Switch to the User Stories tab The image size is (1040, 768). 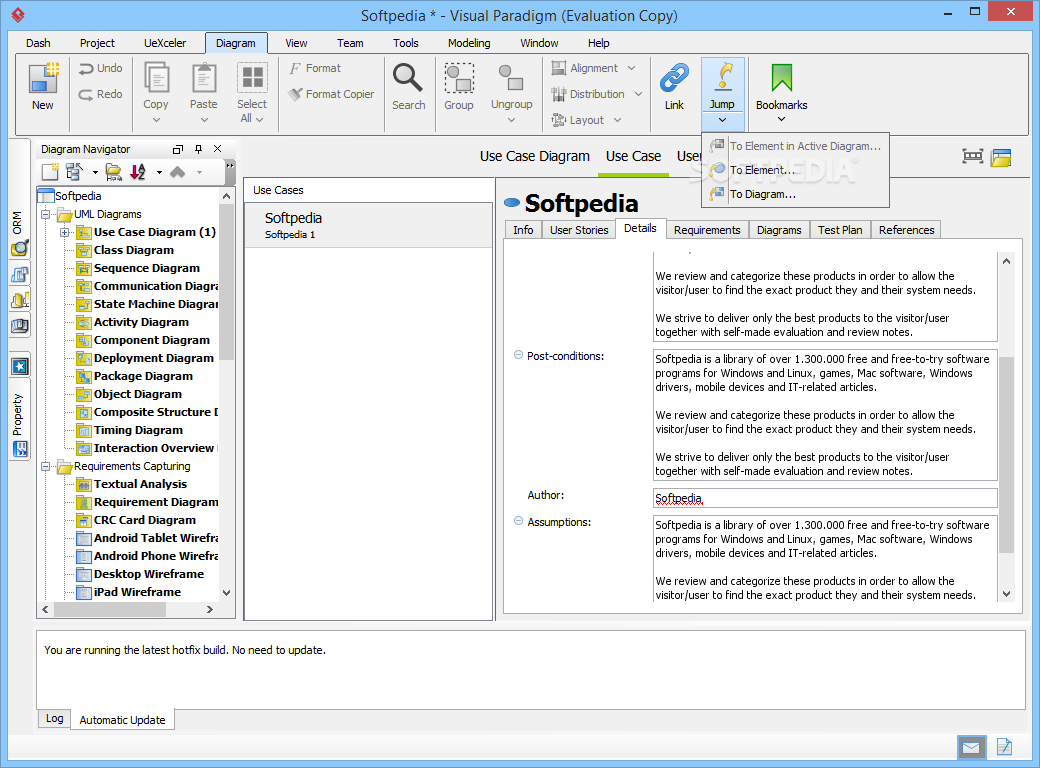tap(579, 230)
